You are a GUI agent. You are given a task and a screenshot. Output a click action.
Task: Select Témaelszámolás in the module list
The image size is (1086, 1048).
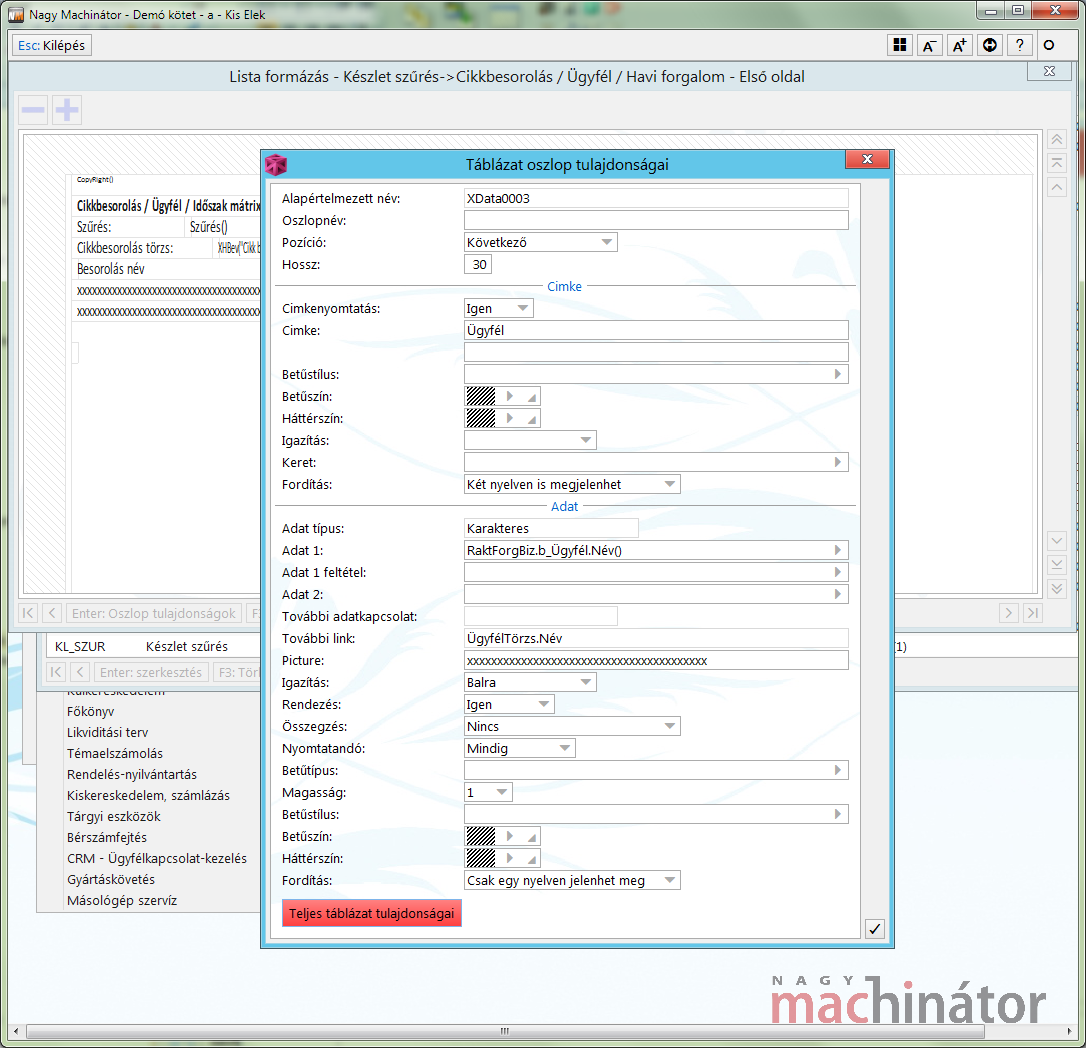pos(115,753)
